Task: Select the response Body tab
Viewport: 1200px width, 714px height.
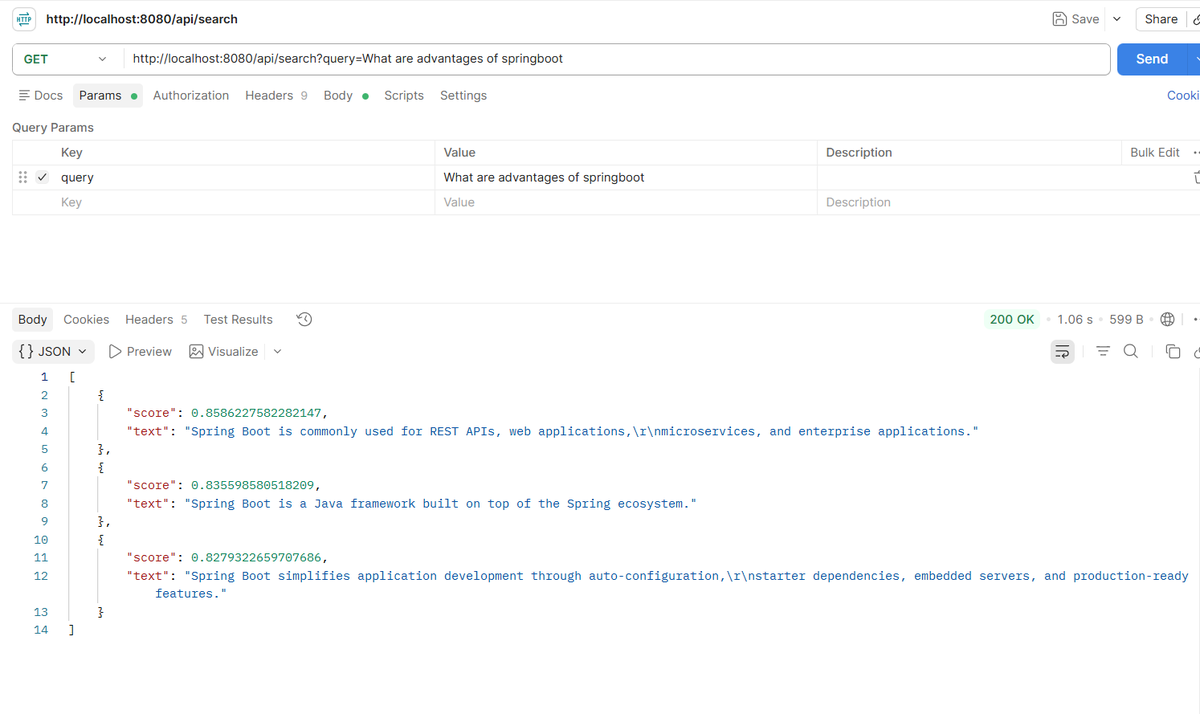Action: coord(32,319)
